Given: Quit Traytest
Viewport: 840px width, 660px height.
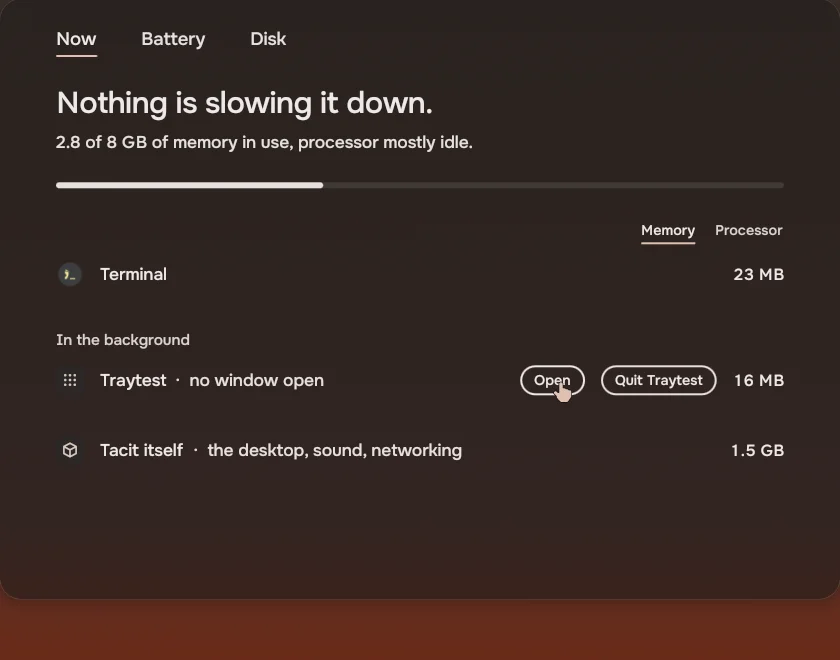Looking at the screenshot, I should tap(658, 380).
